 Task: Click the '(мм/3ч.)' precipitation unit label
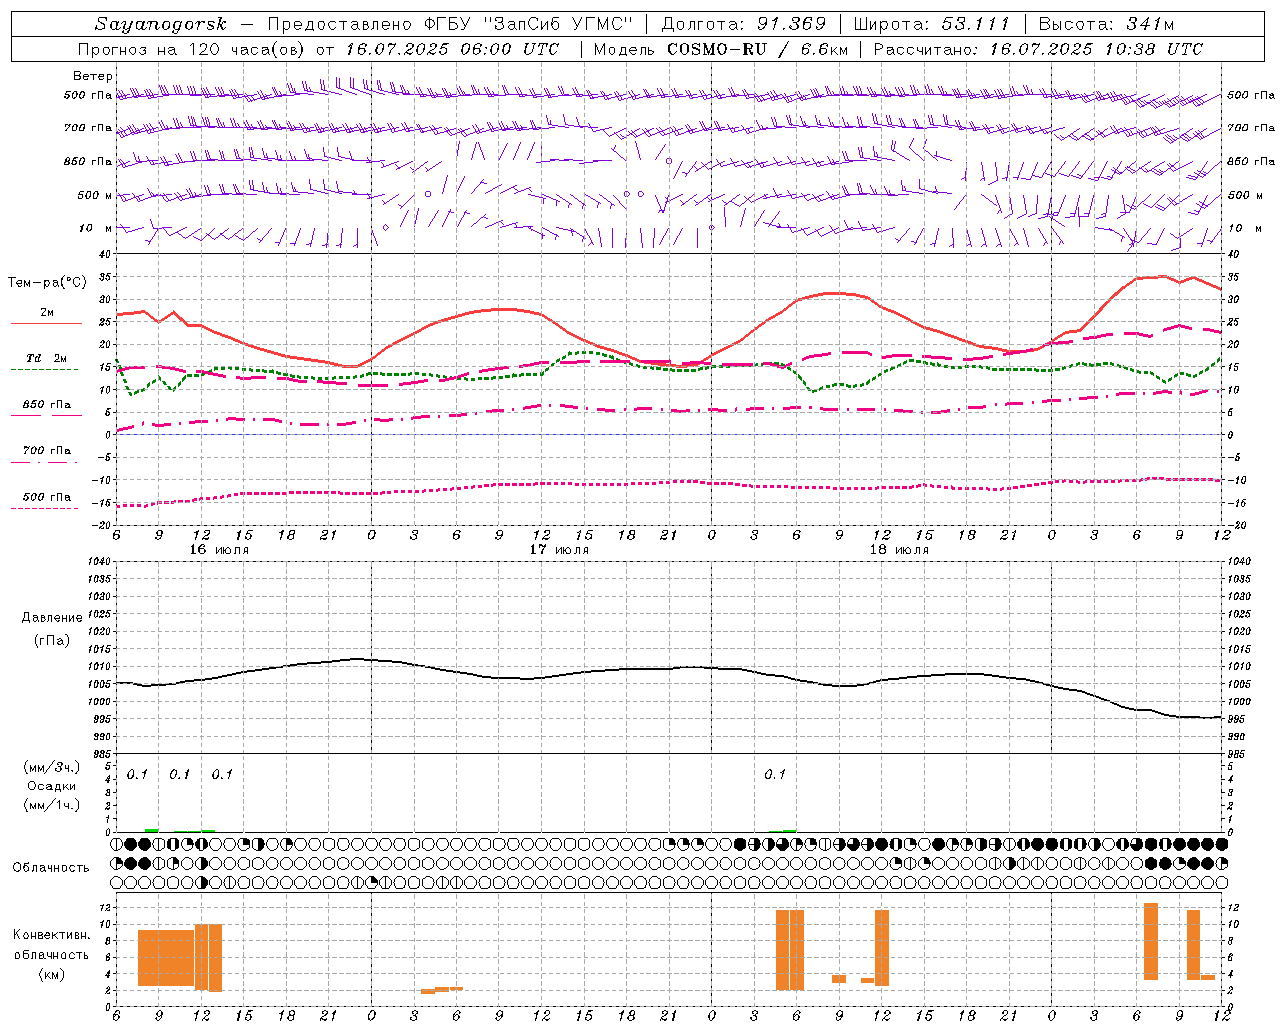pos(52,767)
